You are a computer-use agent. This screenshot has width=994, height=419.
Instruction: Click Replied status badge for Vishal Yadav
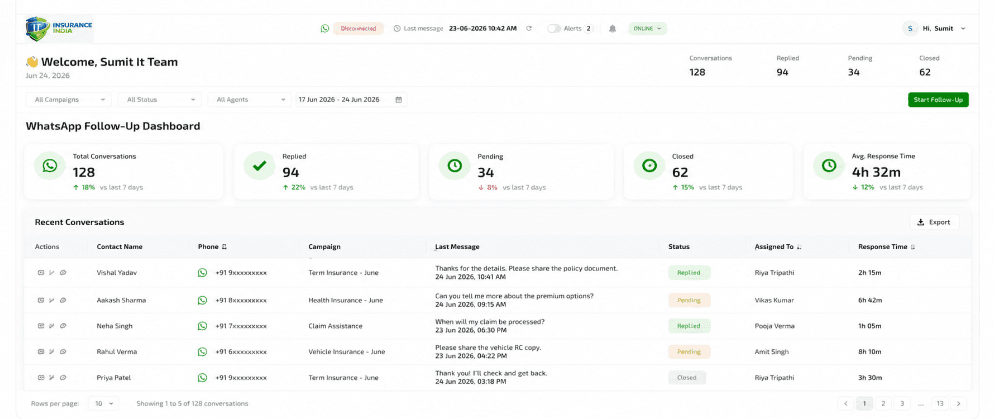pyautogui.click(x=689, y=273)
